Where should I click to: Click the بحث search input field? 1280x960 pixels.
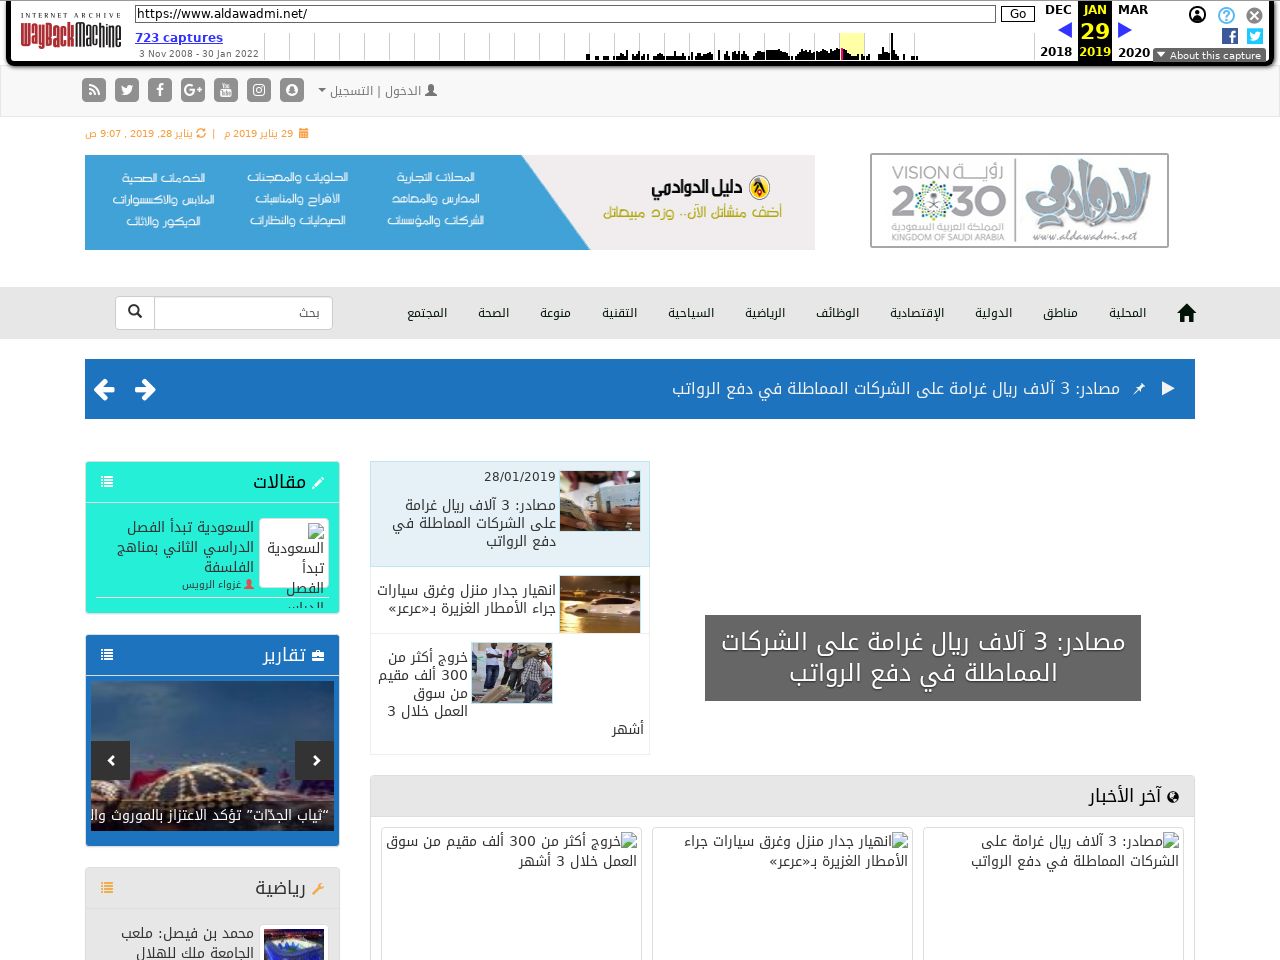243,313
